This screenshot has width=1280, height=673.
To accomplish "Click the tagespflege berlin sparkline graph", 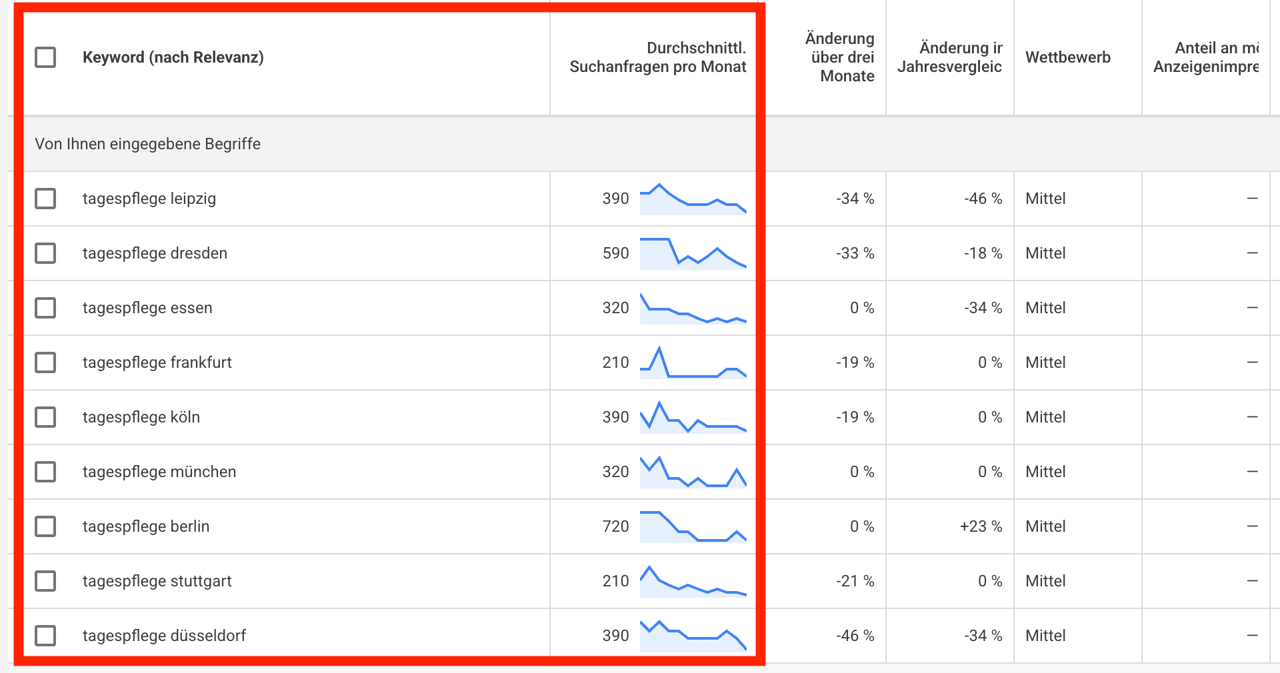I will [693, 526].
